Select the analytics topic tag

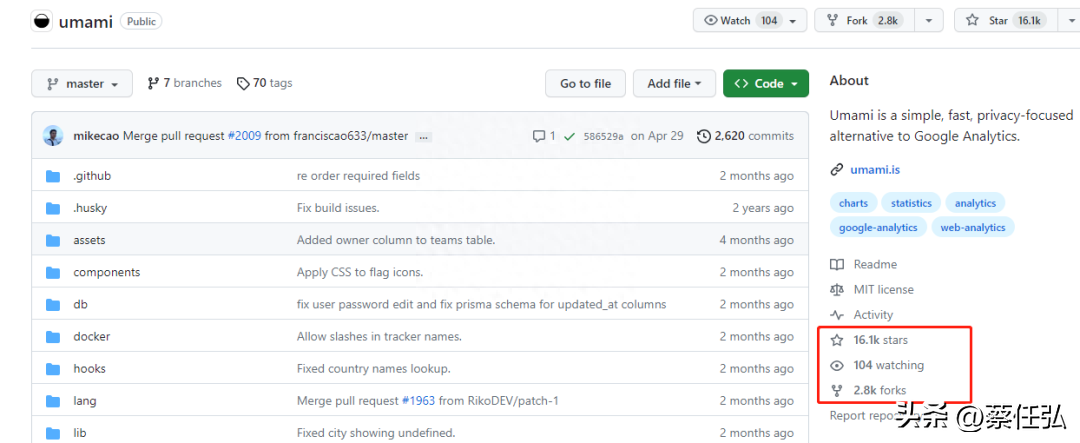tap(975, 203)
